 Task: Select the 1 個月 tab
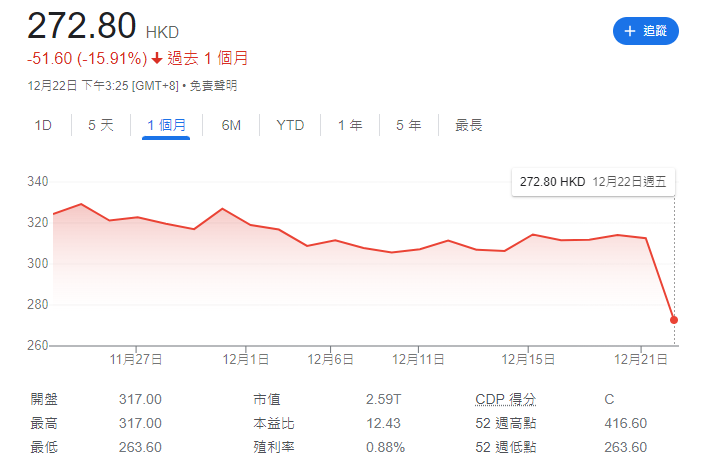point(166,125)
